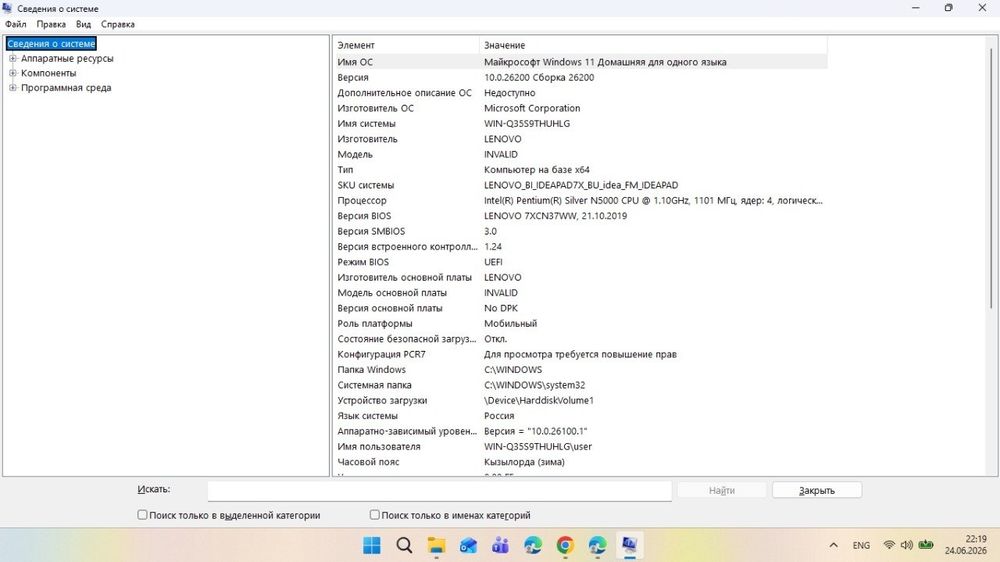Select the Состояние безопасной загрузки row
This screenshot has width=1000, height=562.
tap(580, 339)
